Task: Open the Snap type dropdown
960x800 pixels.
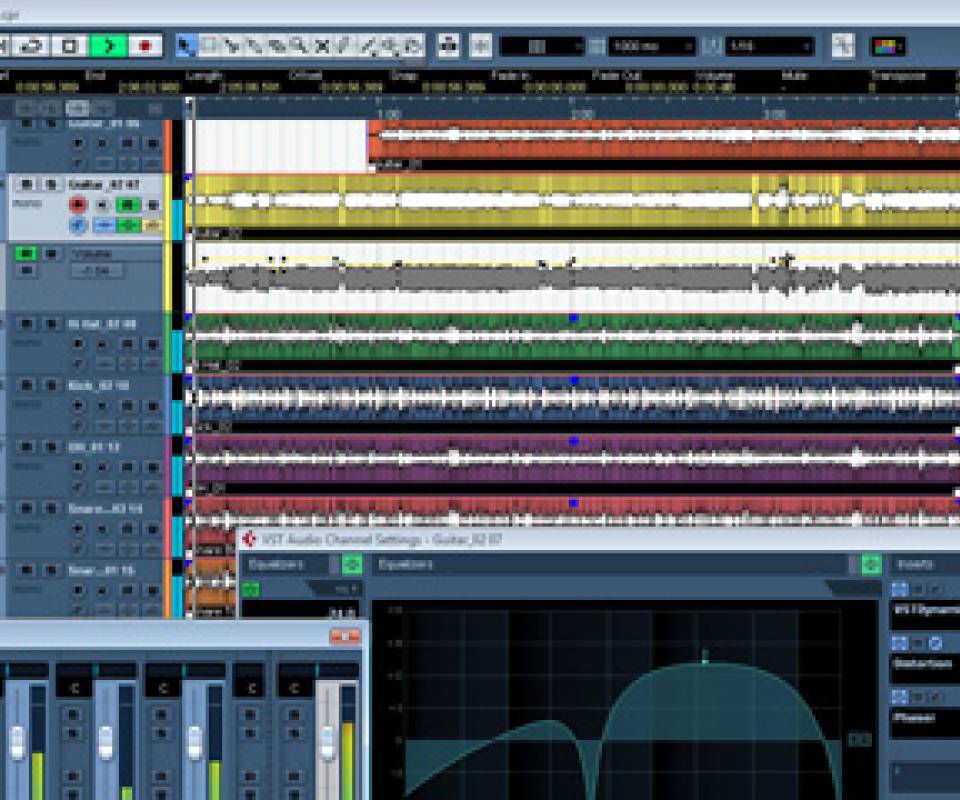Action: click(x=541, y=46)
